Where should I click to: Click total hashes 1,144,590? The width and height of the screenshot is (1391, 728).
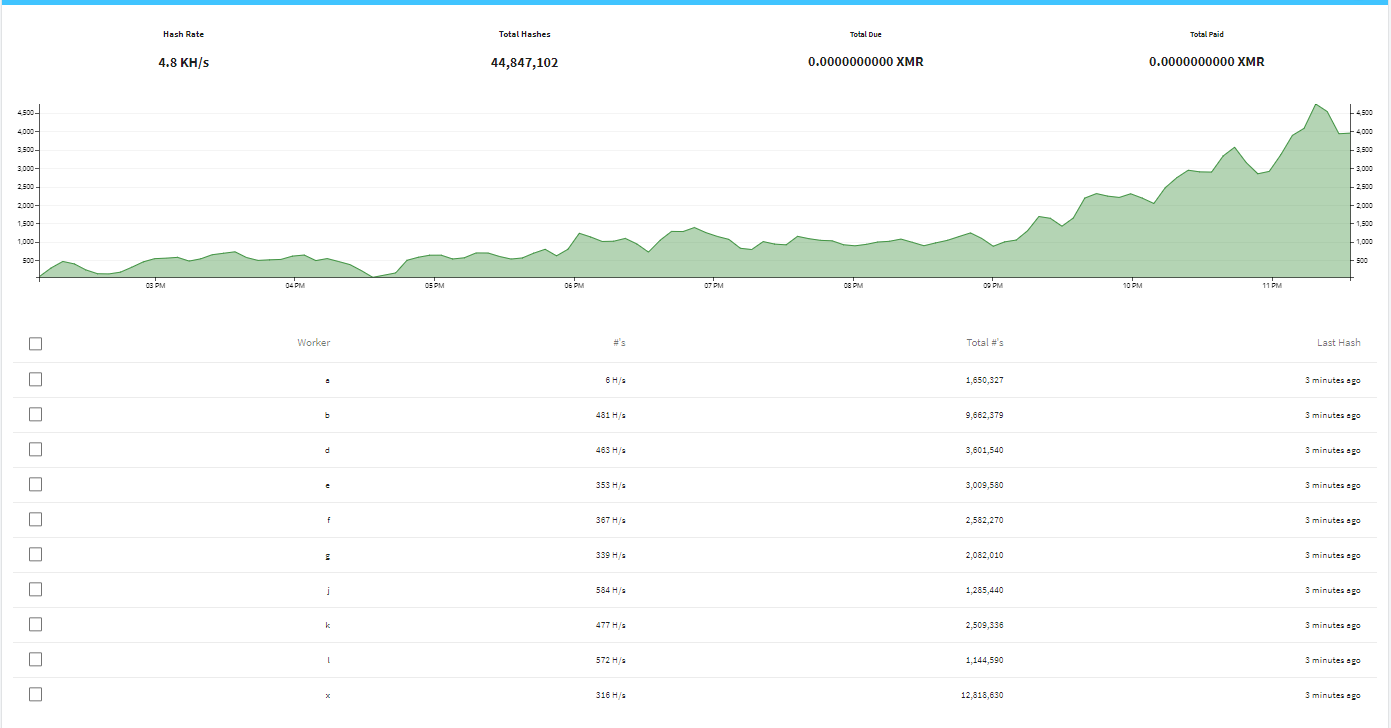pyautogui.click(x=985, y=660)
